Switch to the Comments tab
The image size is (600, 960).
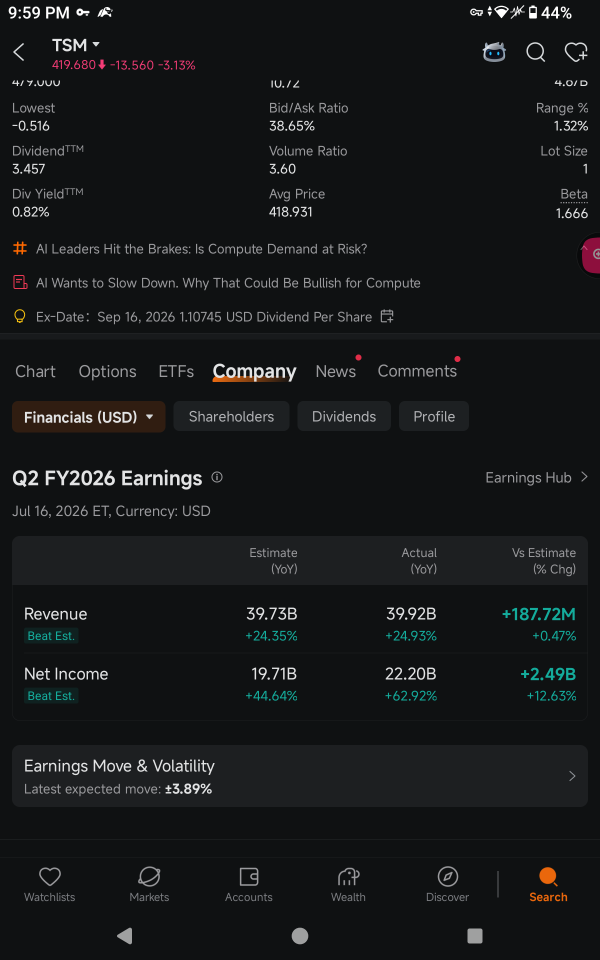pos(417,371)
